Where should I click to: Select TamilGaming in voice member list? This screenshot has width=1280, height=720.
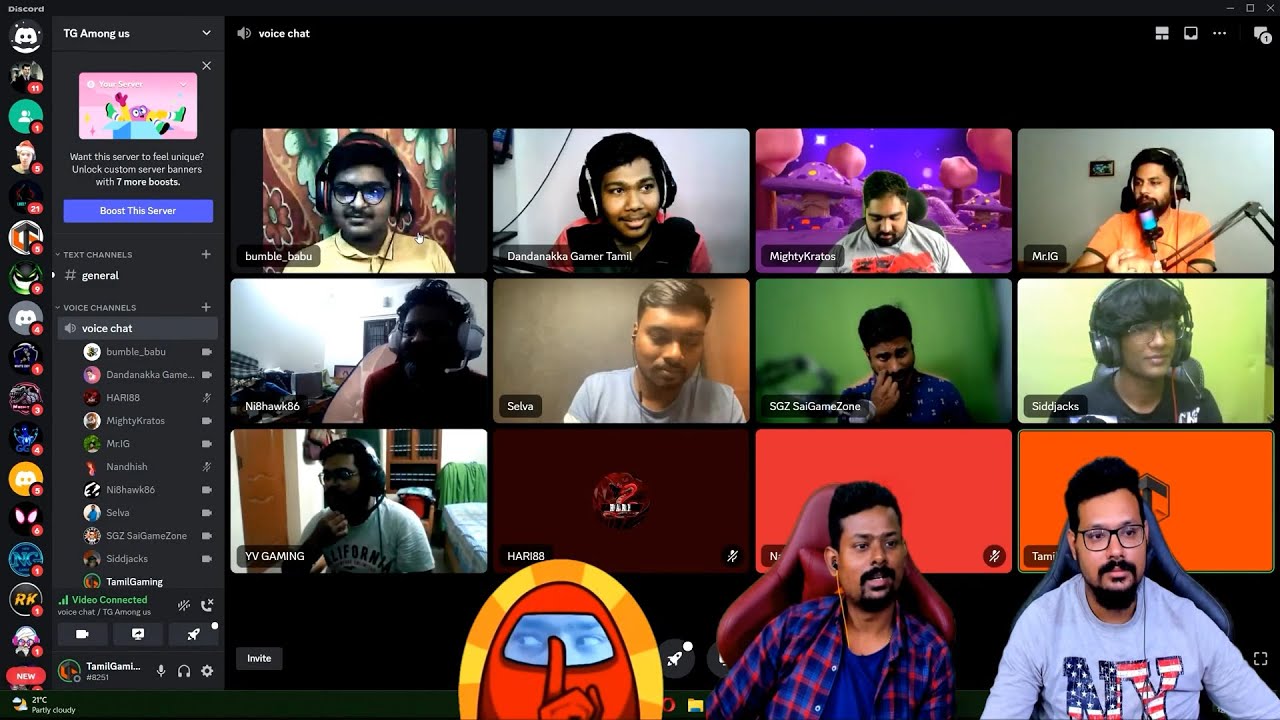[x=148, y=582]
